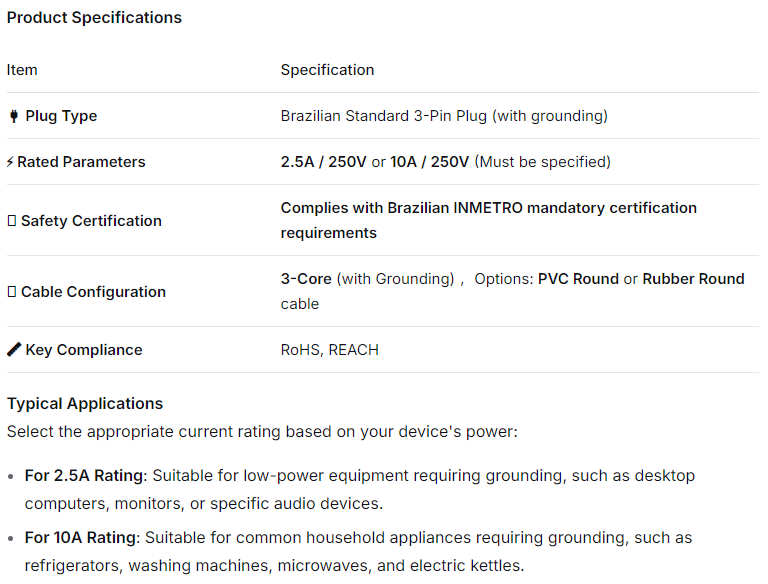Click the Rated Parameters row label
Viewport: 768px width, 584px height.
click(x=81, y=162)
